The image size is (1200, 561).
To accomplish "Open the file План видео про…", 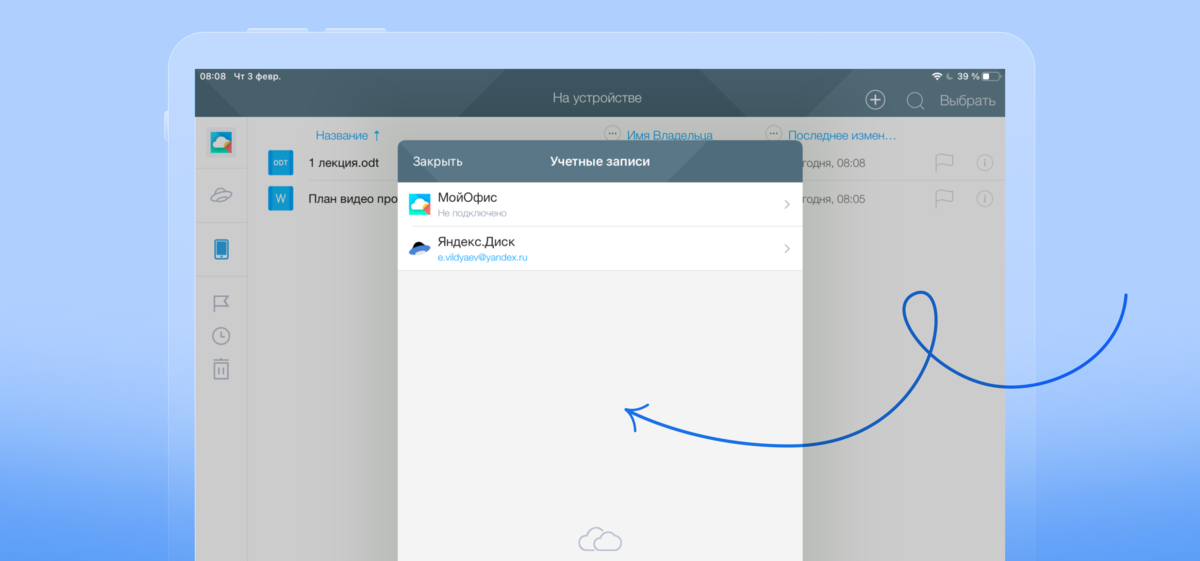I will (353, 199).
